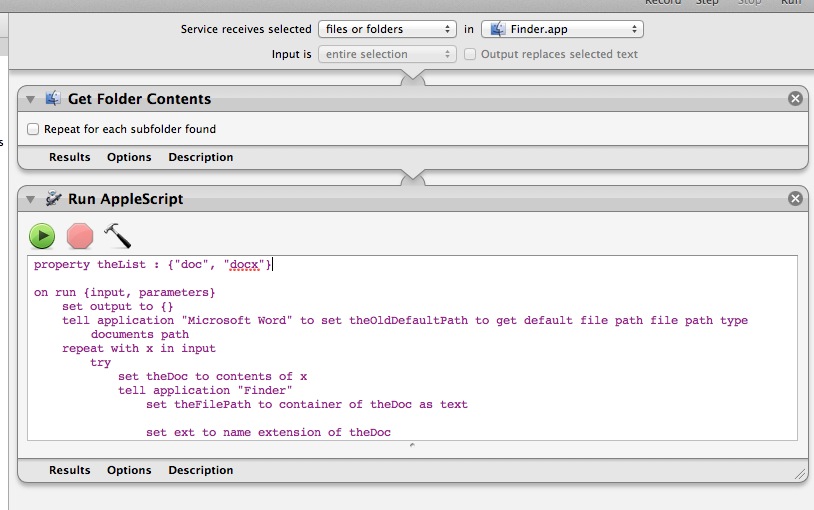Click 'set ext to name extension' line
Image resolution: width=814 pixels, height=510 pixels.
[268, 433]
